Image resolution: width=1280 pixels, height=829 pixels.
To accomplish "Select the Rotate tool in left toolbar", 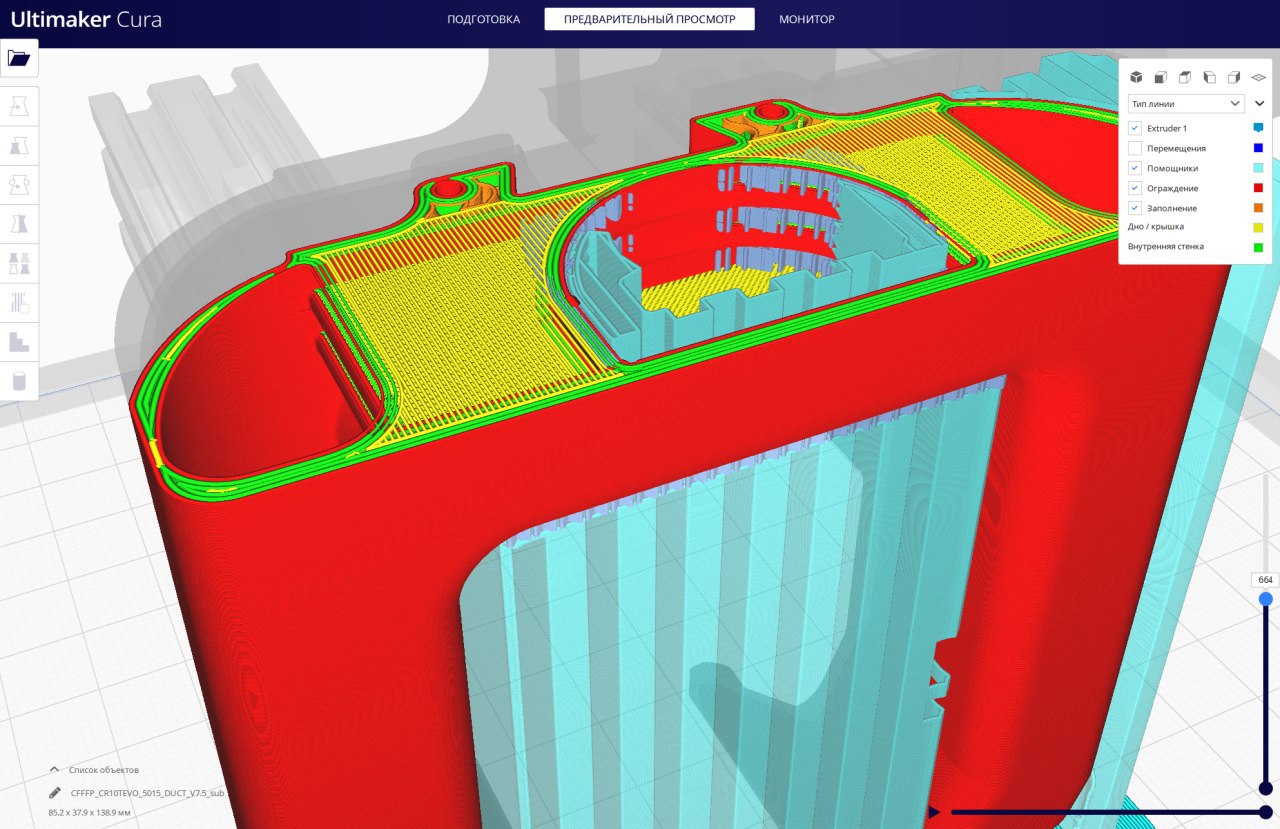I will pos(19,185).
